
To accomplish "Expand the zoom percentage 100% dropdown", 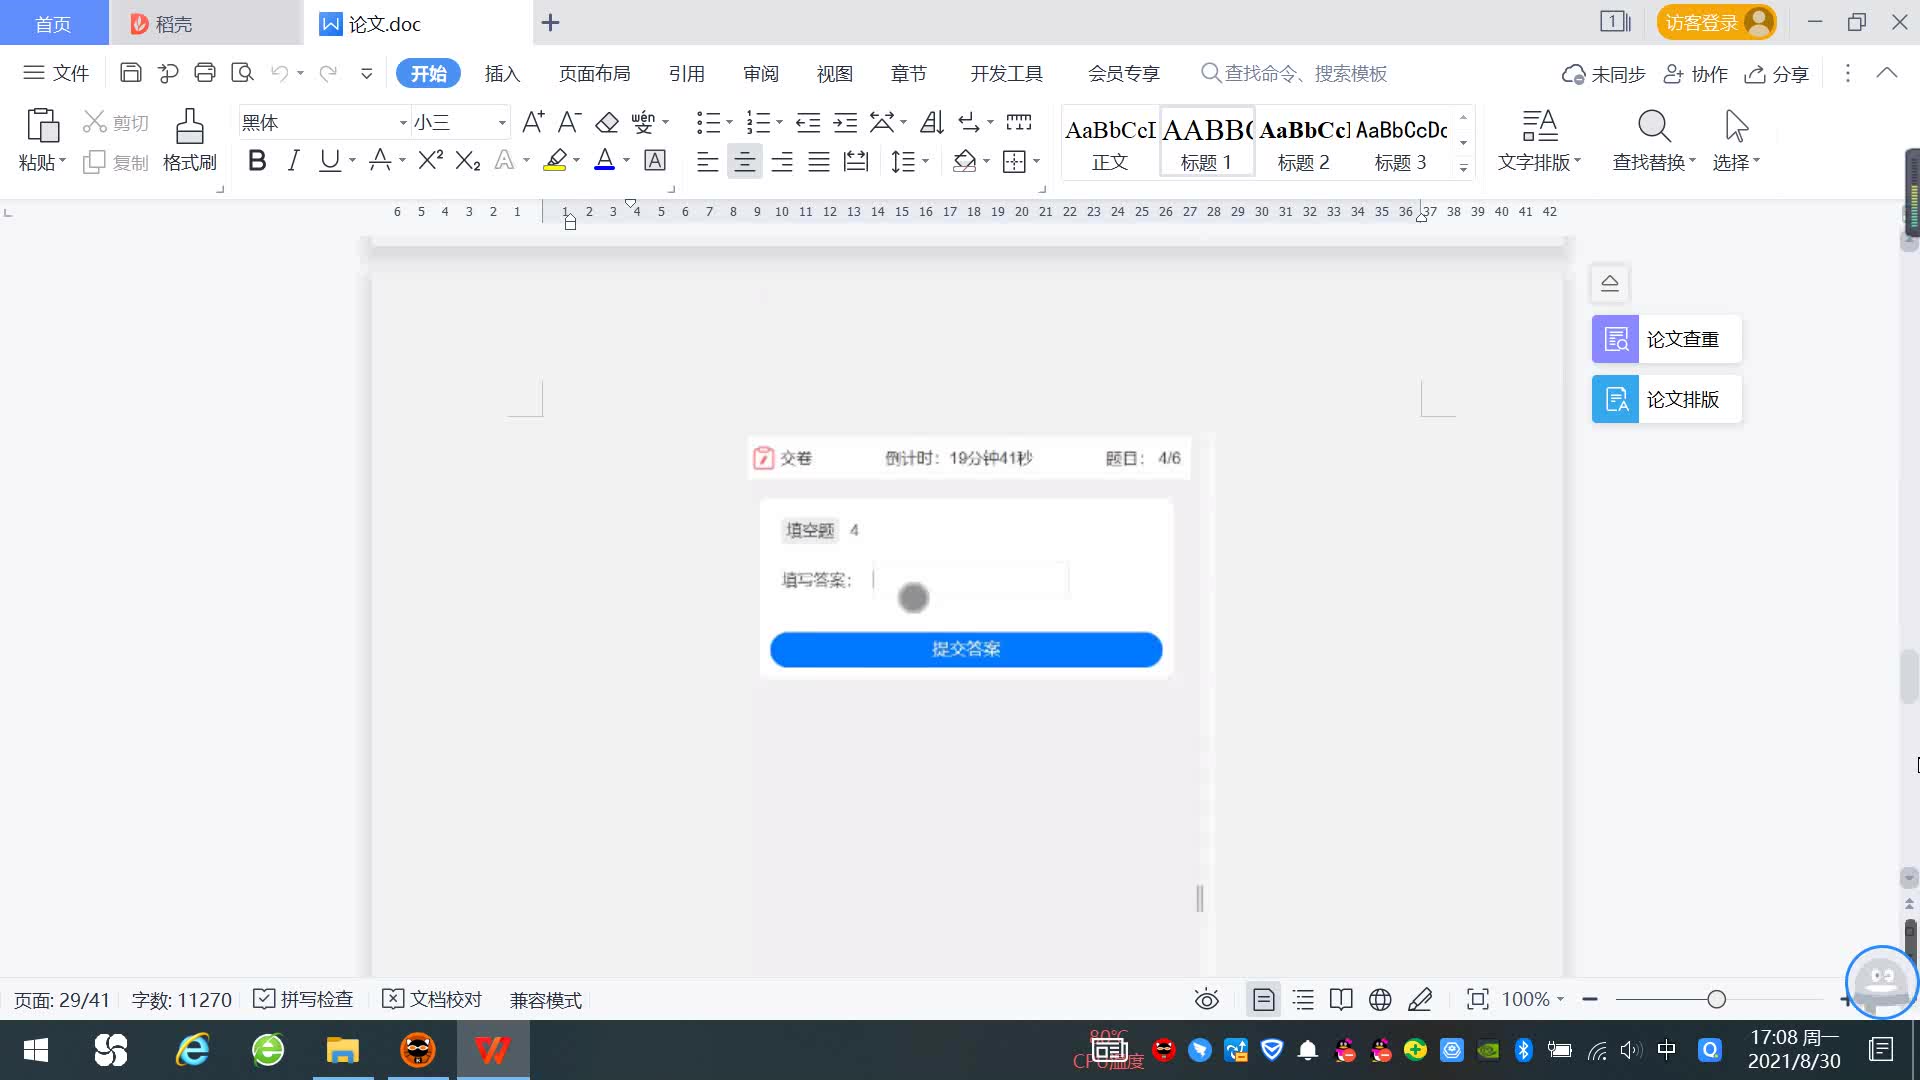I will point(1560,1000).
